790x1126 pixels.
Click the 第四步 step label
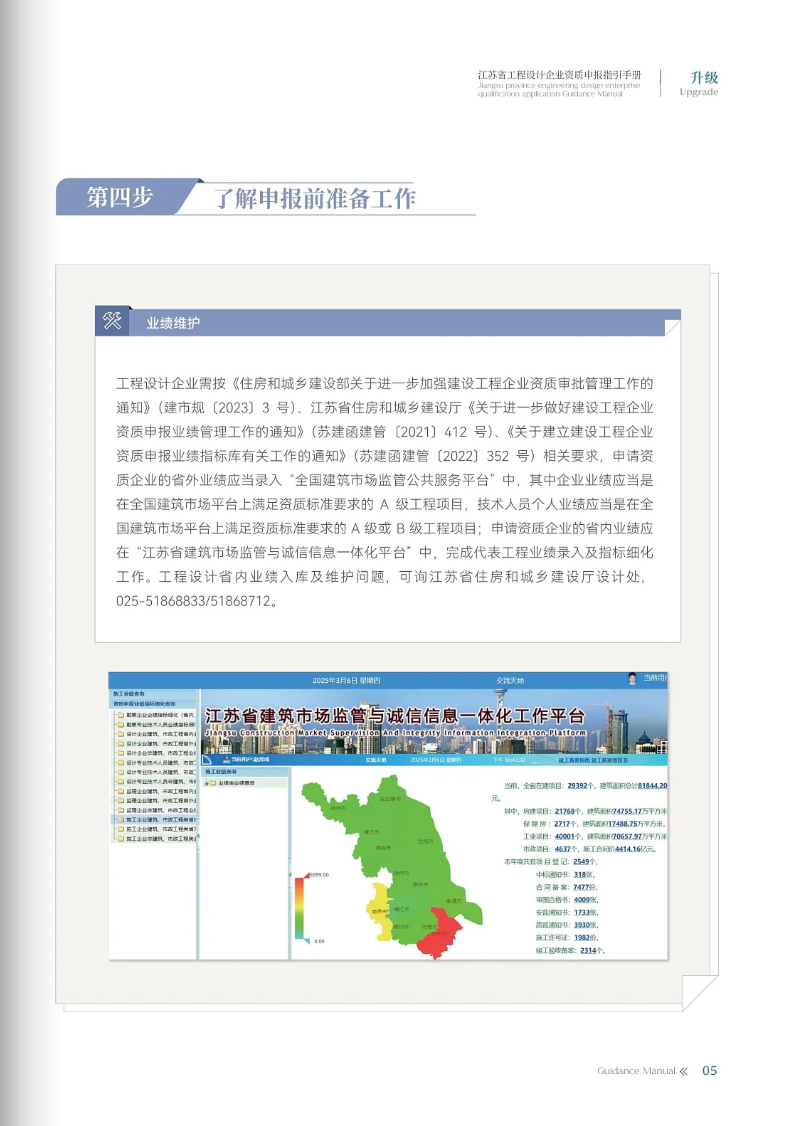(x=120, y=197)
